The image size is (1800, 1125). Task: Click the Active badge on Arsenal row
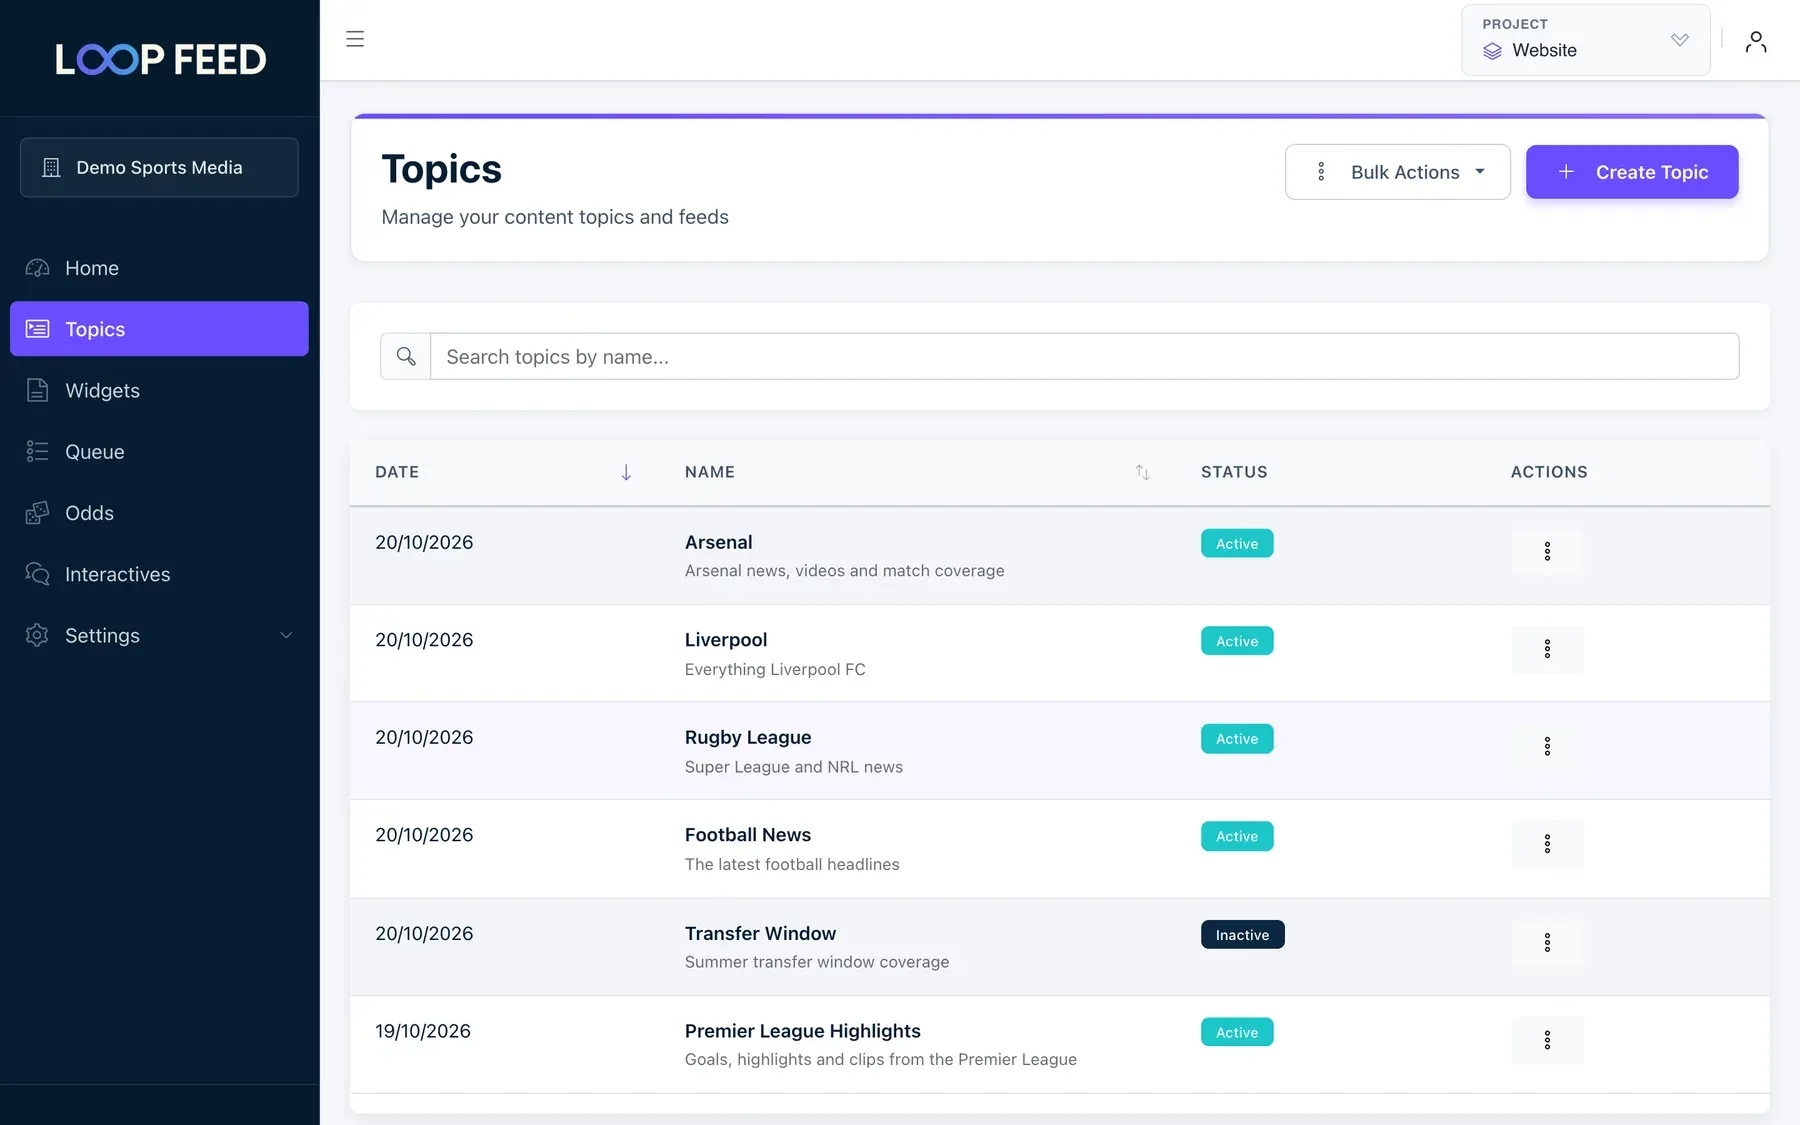(1237, 543)
